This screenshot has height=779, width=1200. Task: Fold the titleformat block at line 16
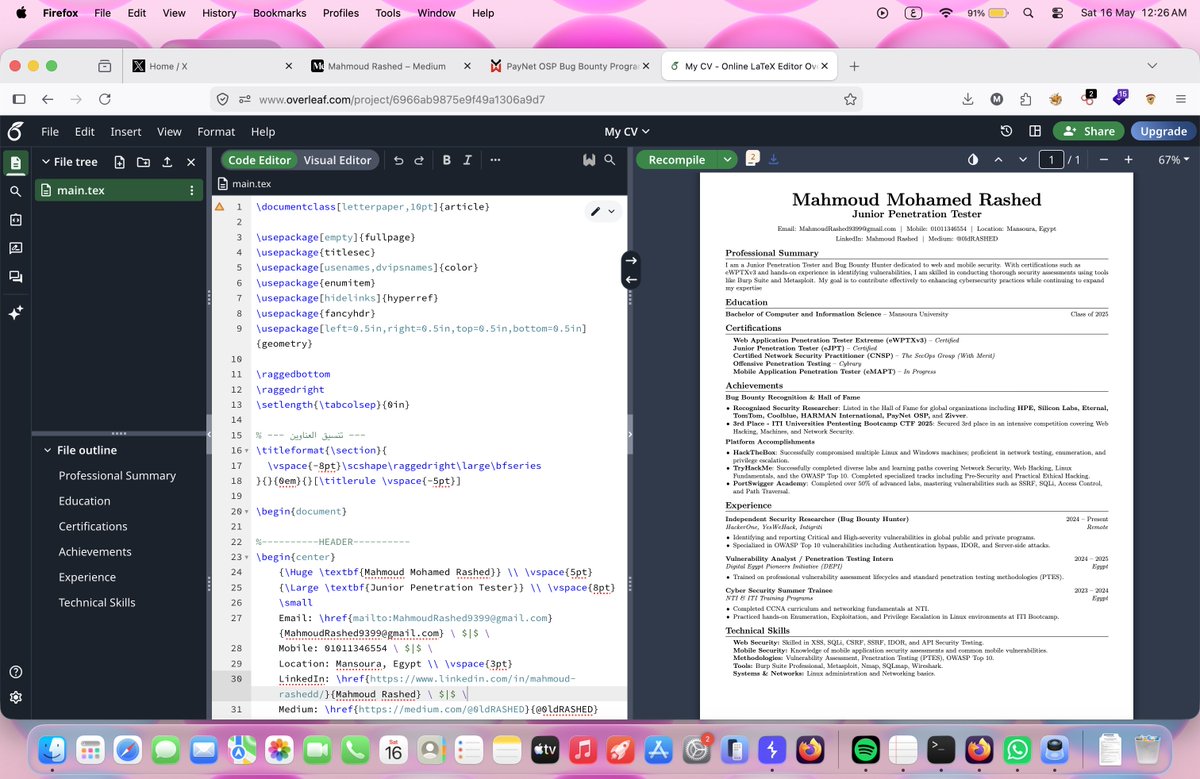[x=247, y=451]
